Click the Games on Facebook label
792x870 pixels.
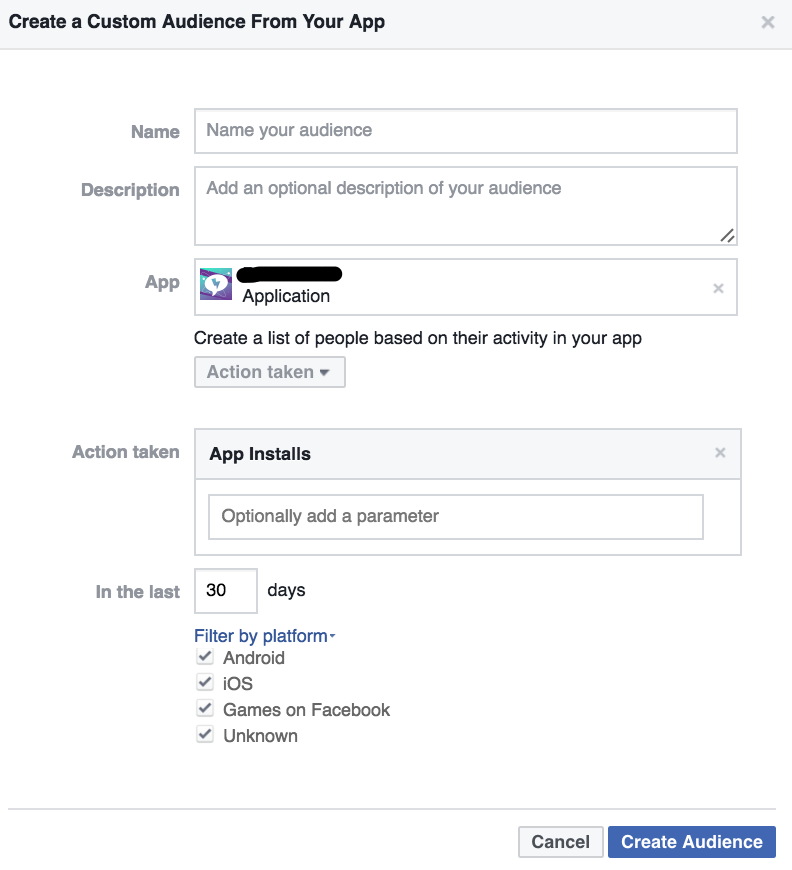coord(306,710)
